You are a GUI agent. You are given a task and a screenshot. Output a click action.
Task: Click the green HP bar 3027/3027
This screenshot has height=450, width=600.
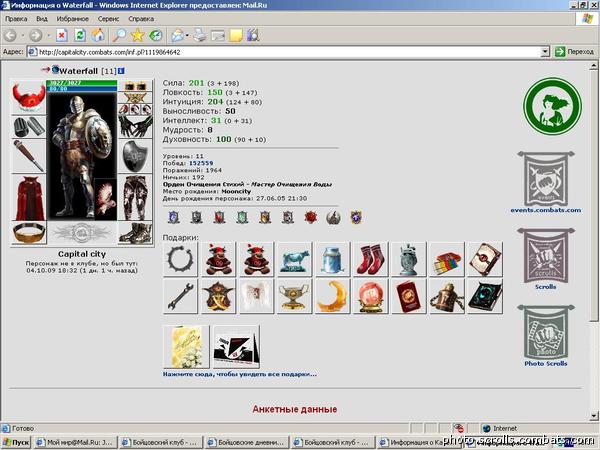point(82,83)
